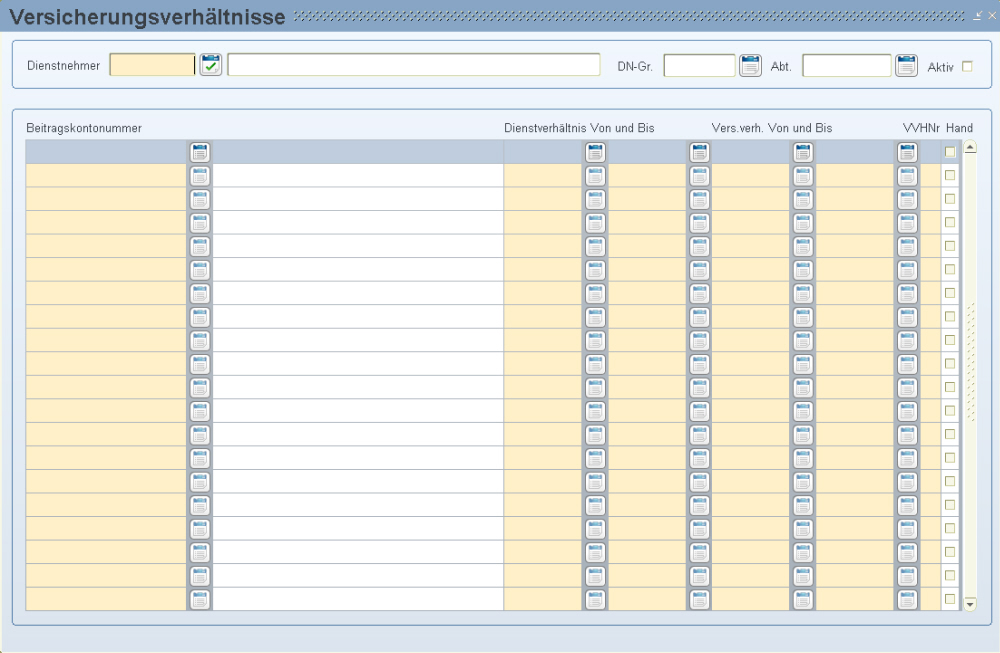Viewport: 1000px width, 653px height.
Task: Open the Vers.verh. Von date picker in the first row
Action: pyautogui.click(x=699, y=152)
